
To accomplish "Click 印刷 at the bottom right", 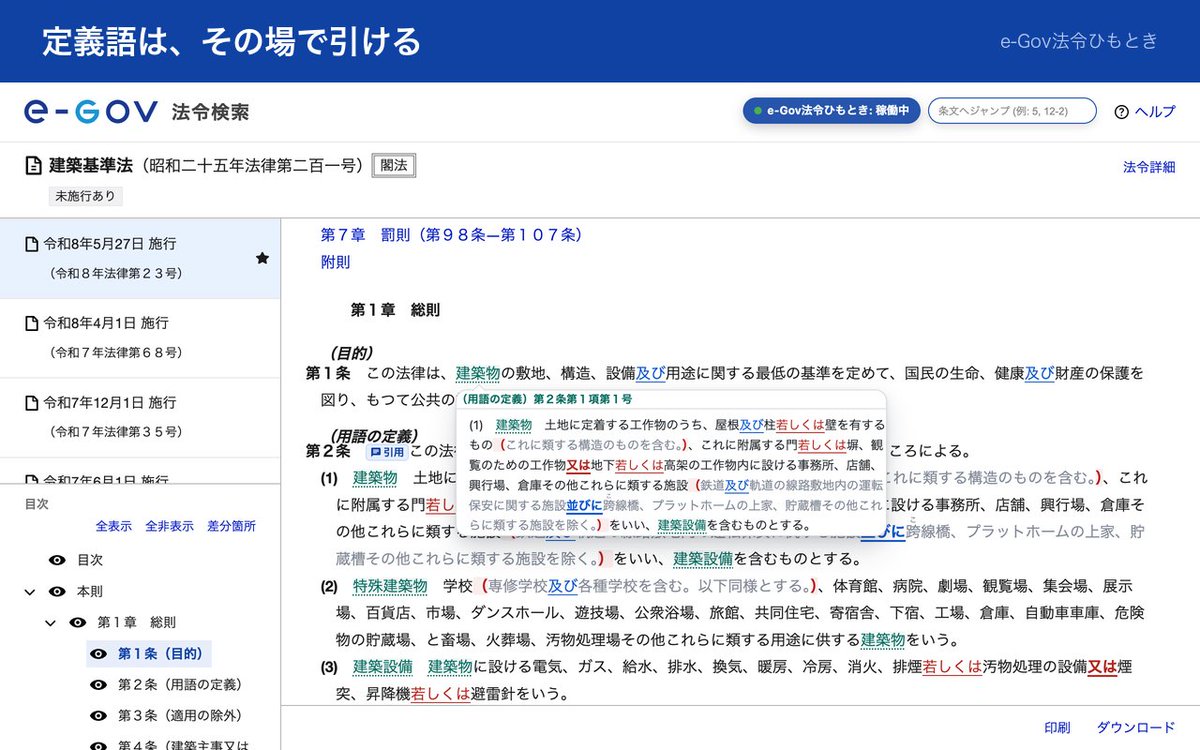I will coord(1057,728).
